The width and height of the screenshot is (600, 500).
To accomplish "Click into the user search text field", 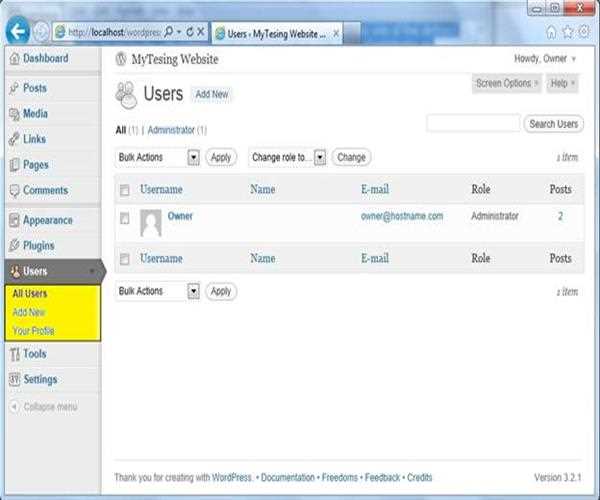I will (x=472, y=124).
